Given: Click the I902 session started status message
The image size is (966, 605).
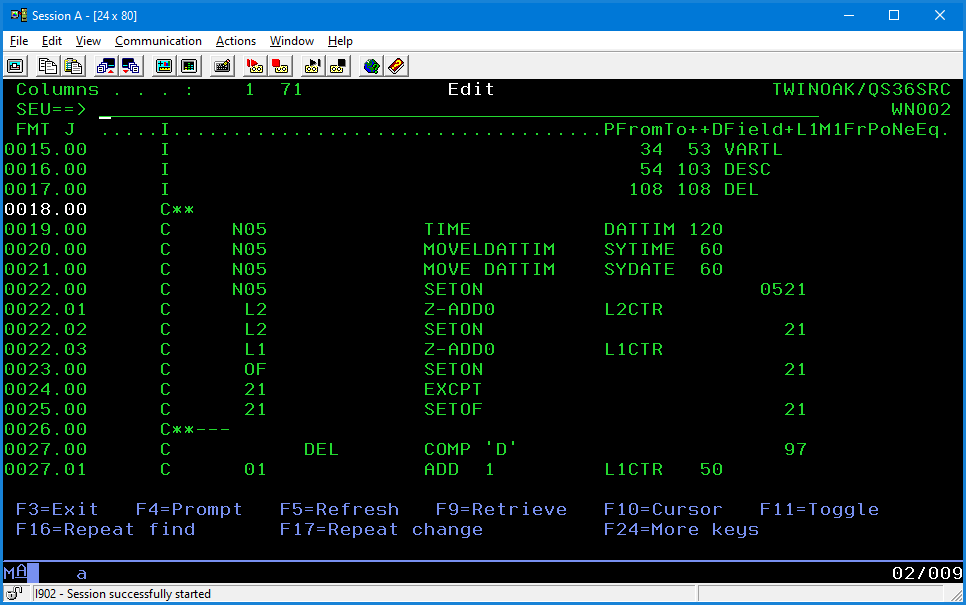Looking at the screenshot, I should pyautogui.click(x=123, y=594).
